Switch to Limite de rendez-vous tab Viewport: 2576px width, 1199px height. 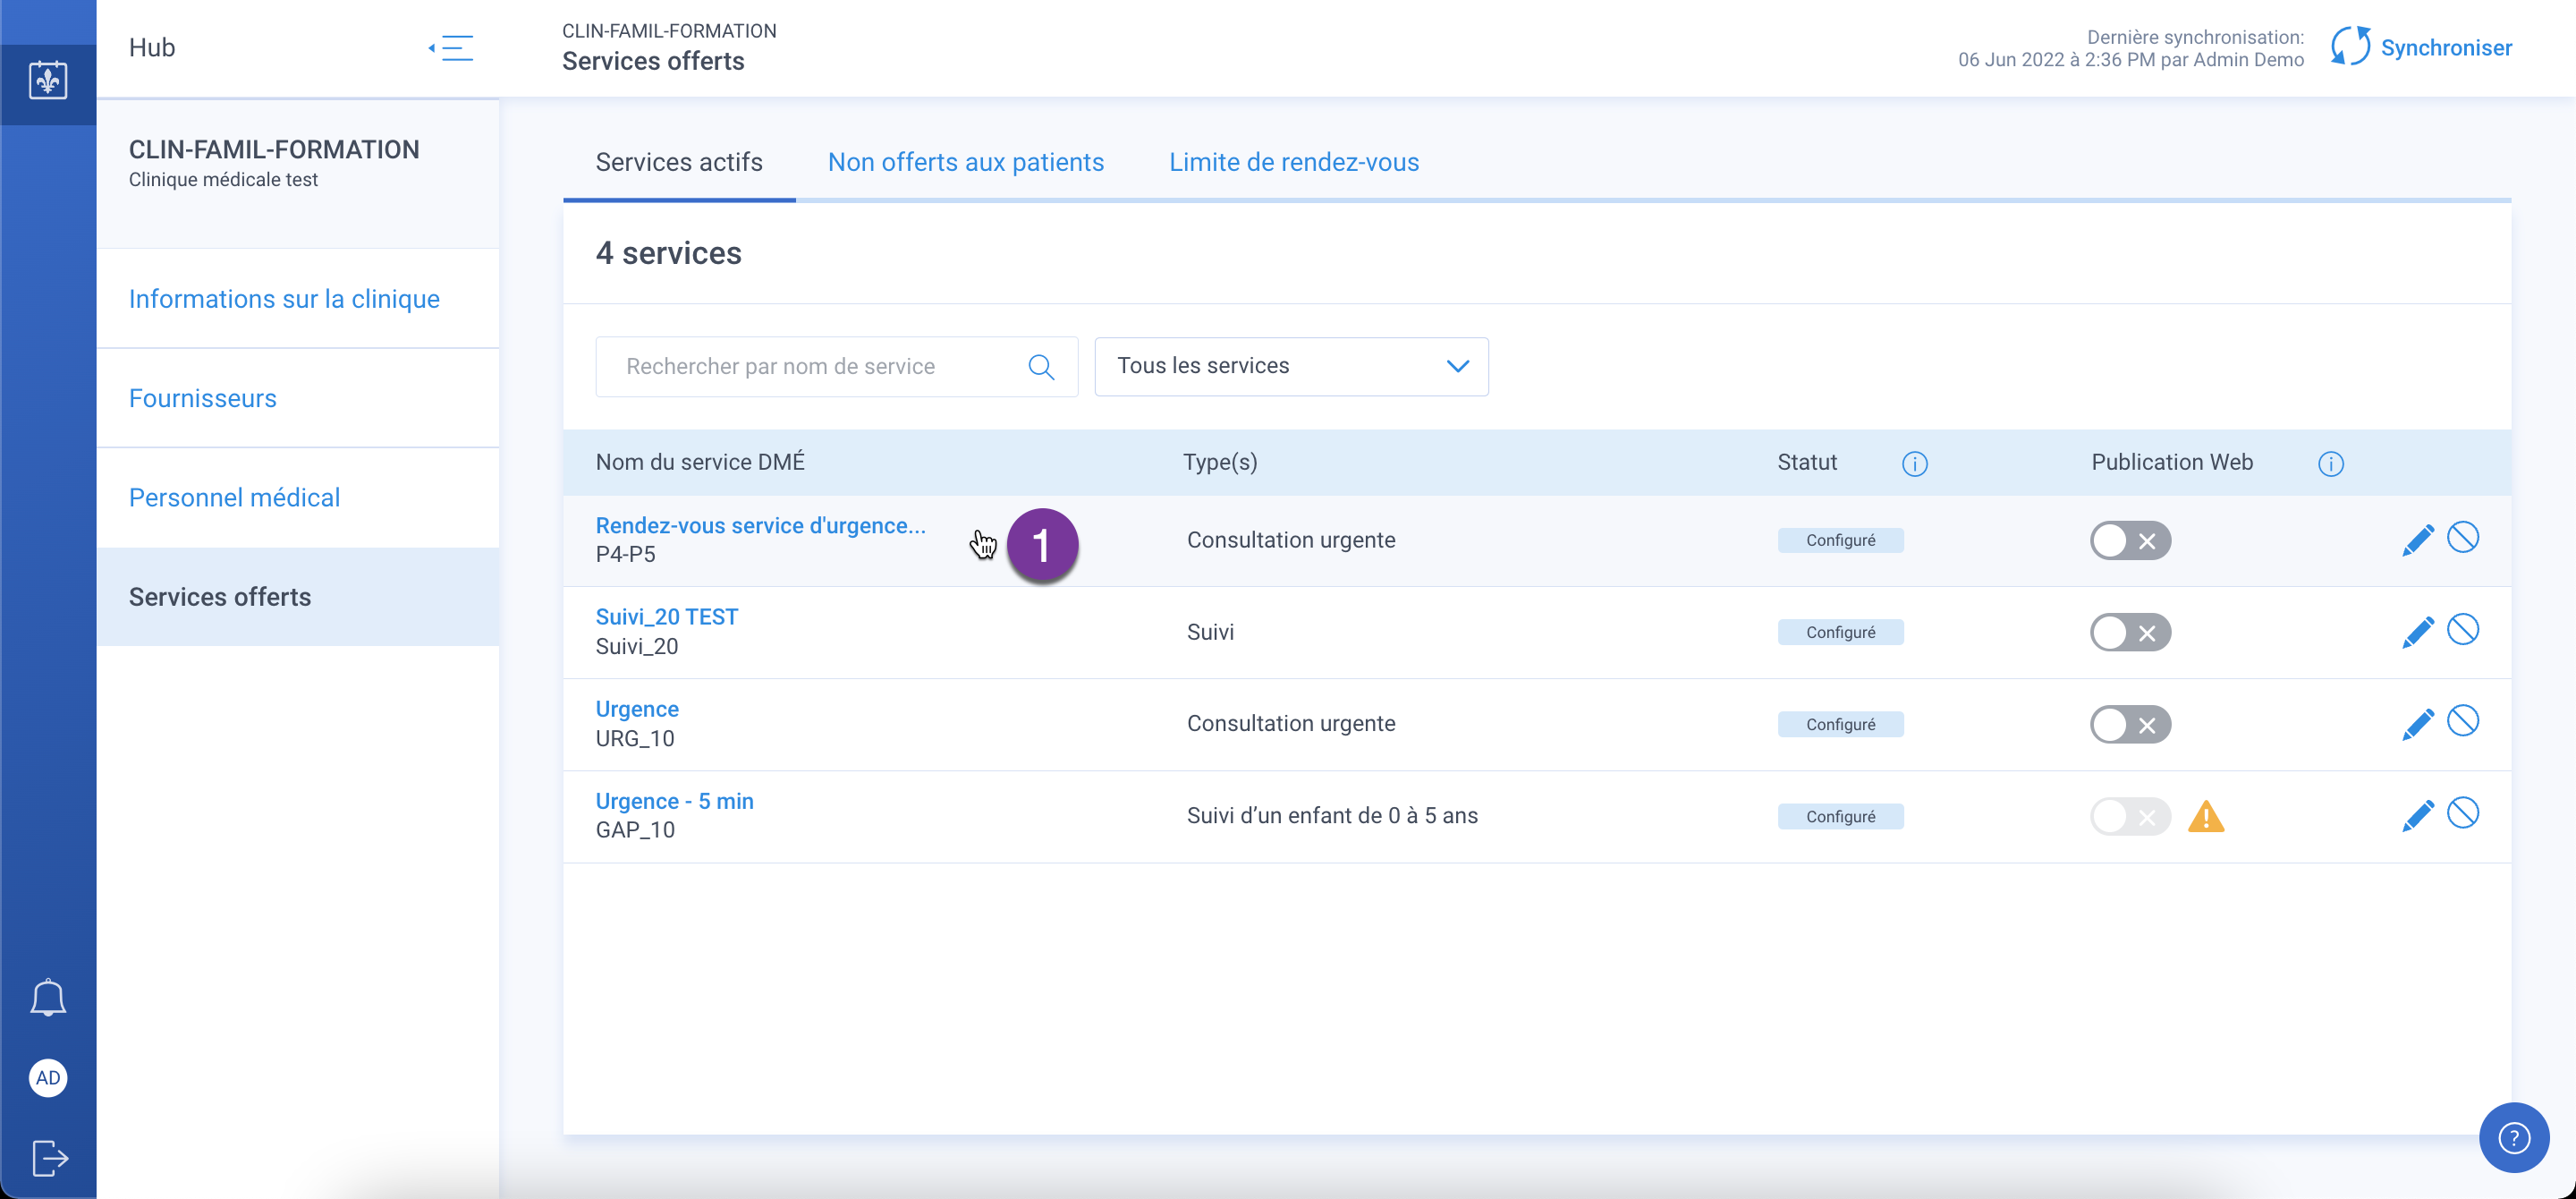pyautogui.click(x=1293, y=162)
